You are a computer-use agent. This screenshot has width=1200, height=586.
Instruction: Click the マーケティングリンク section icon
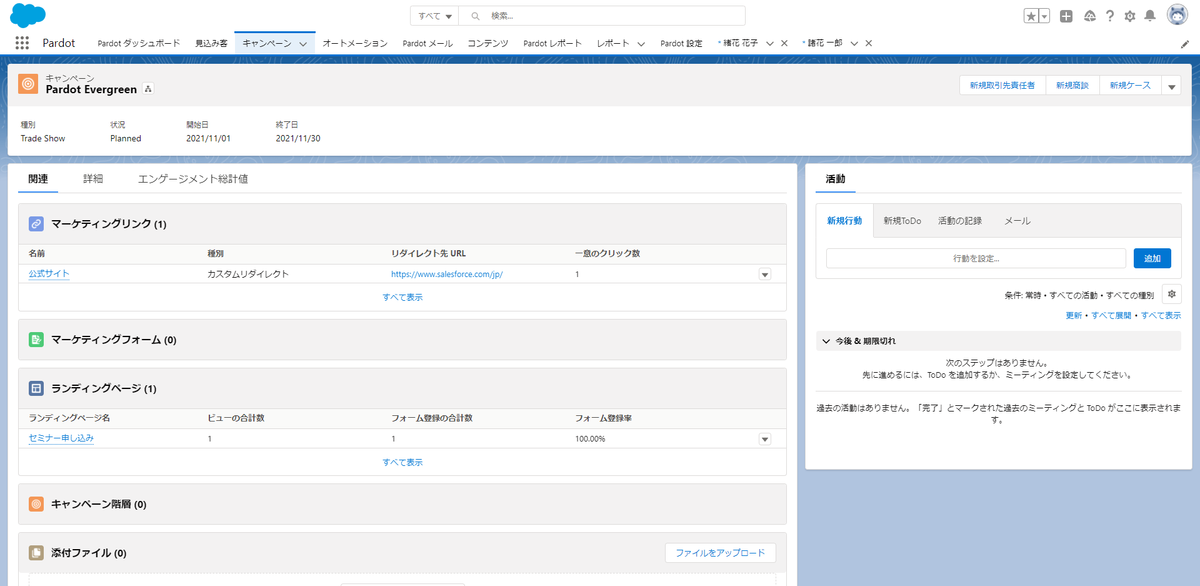[36, 224]
